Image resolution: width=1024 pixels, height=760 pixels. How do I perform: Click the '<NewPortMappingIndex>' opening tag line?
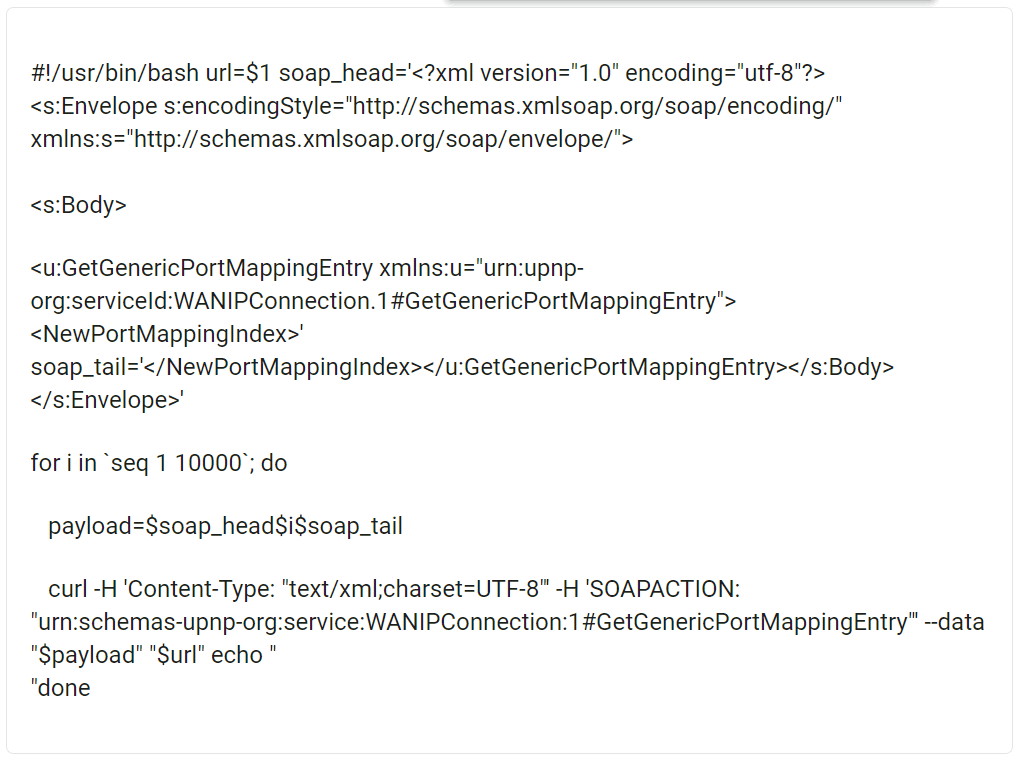click(167, 334)
